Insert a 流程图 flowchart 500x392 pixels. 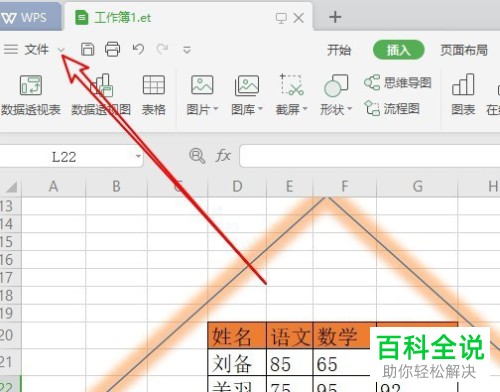click(392, 108)
